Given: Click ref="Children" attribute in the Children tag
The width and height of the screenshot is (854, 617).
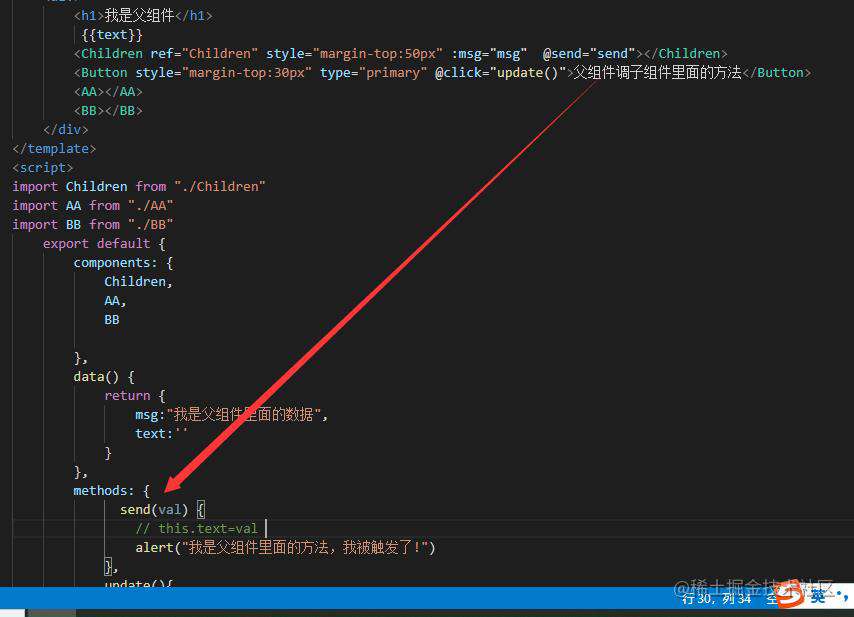Looking at the screenshot, I should [x=204, y=54].
